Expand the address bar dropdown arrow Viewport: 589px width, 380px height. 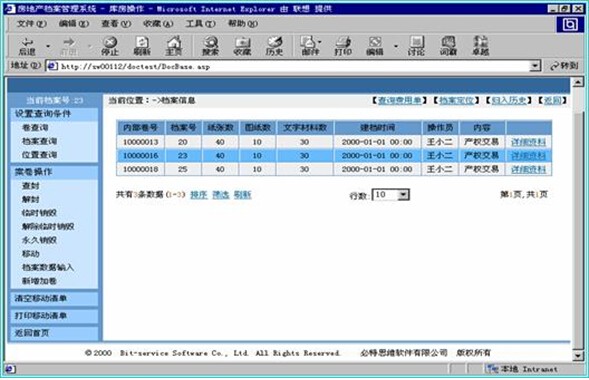tap(535, 66)
